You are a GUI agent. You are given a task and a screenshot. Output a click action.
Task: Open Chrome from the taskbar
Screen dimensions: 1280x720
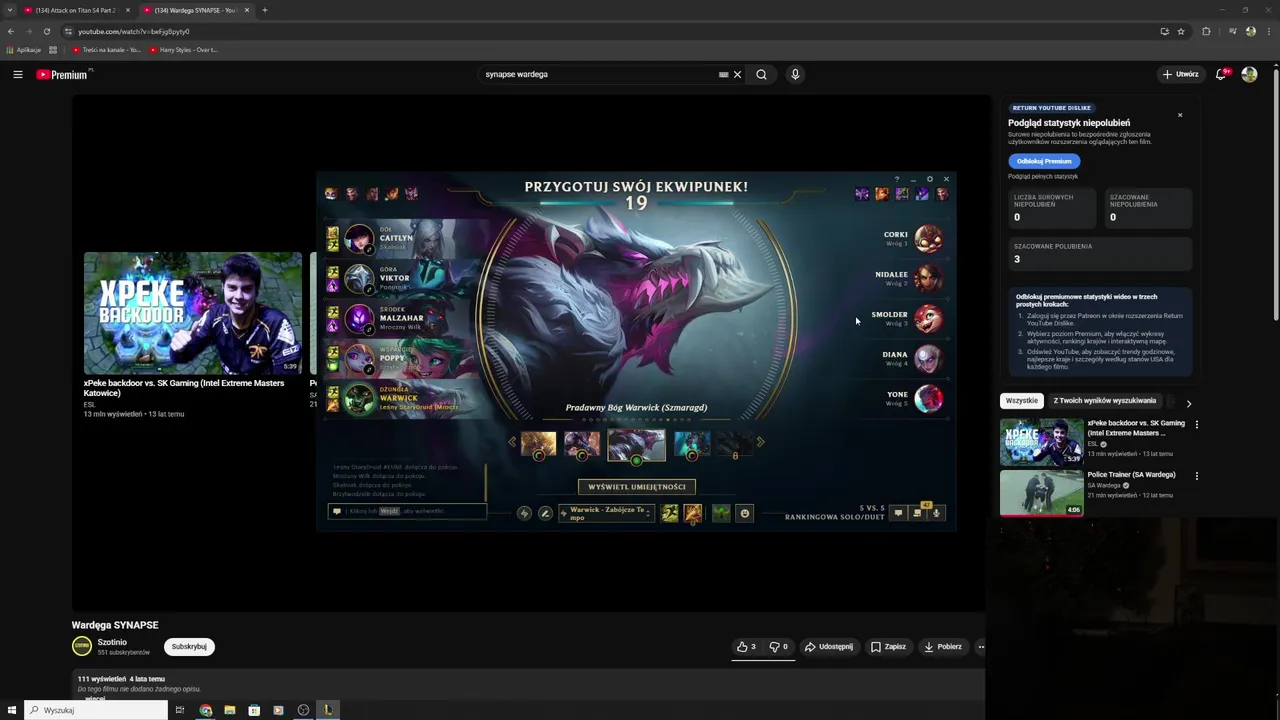pyautogui.click(x=205, y=710)
